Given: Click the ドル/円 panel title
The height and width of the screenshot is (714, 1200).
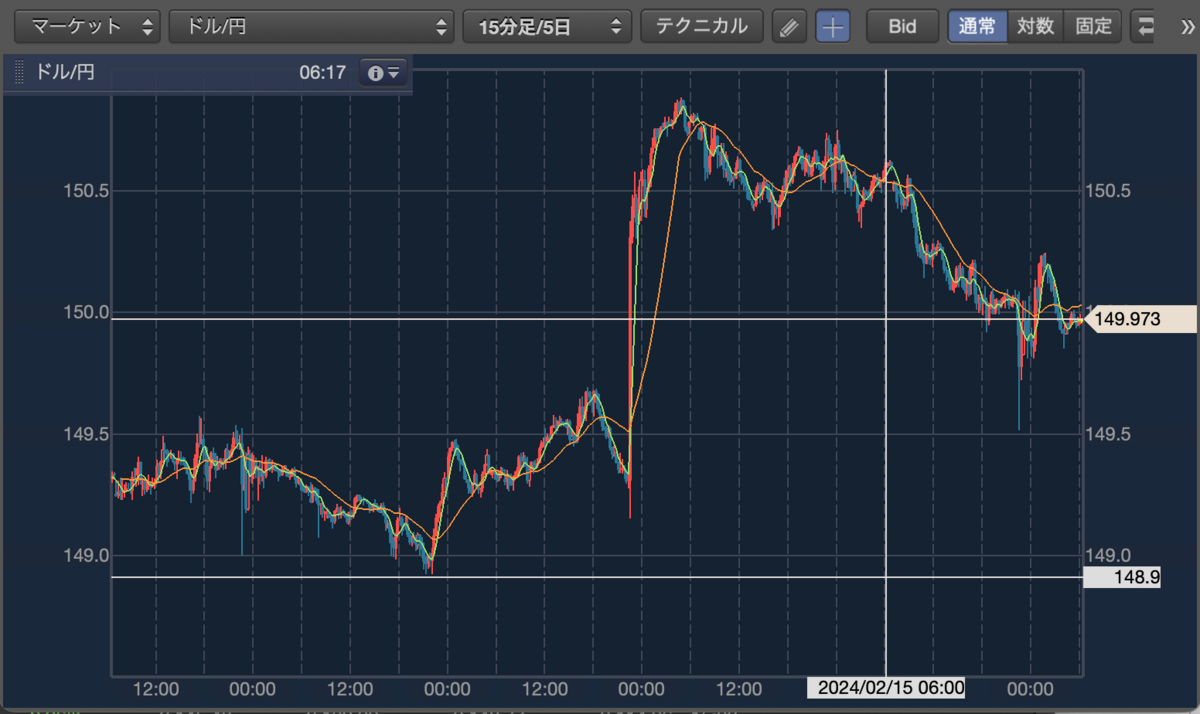Looking at the screenshot, I should point(65,73).
